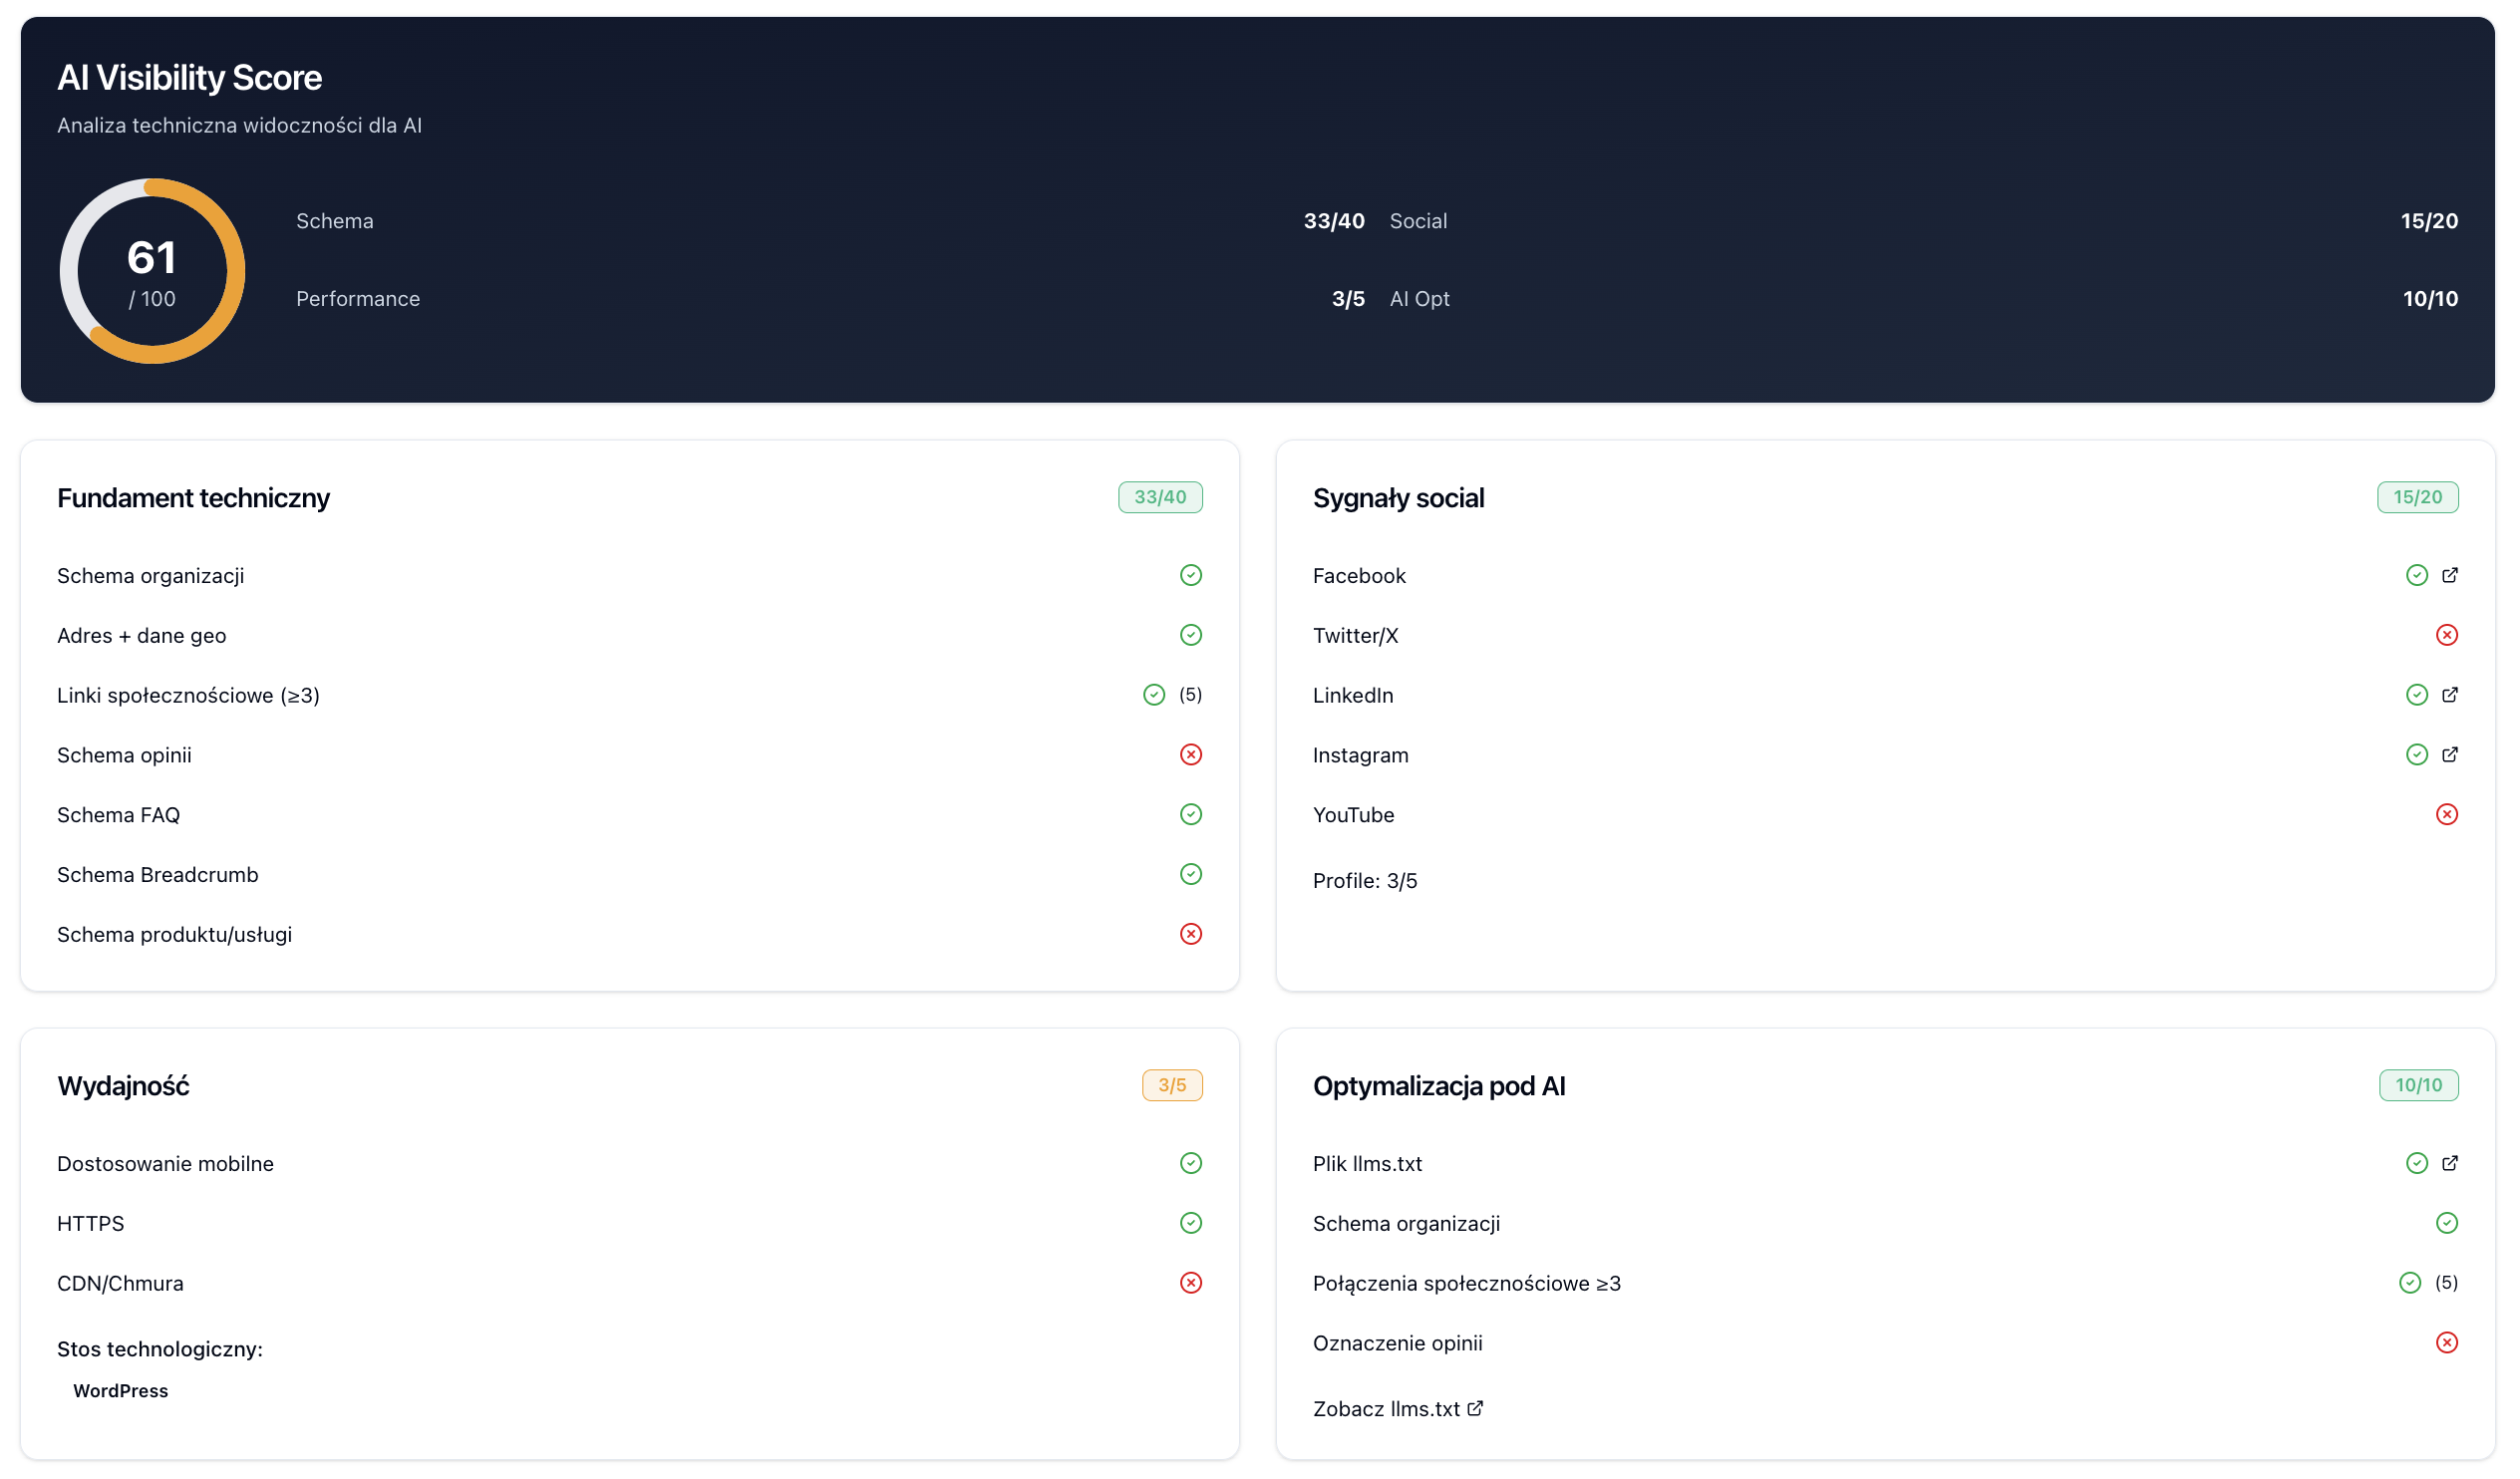The width and height of the screenshot is (2520, 1479).
Task: Open the LinkedIn external link icon
Action: 2450,695
